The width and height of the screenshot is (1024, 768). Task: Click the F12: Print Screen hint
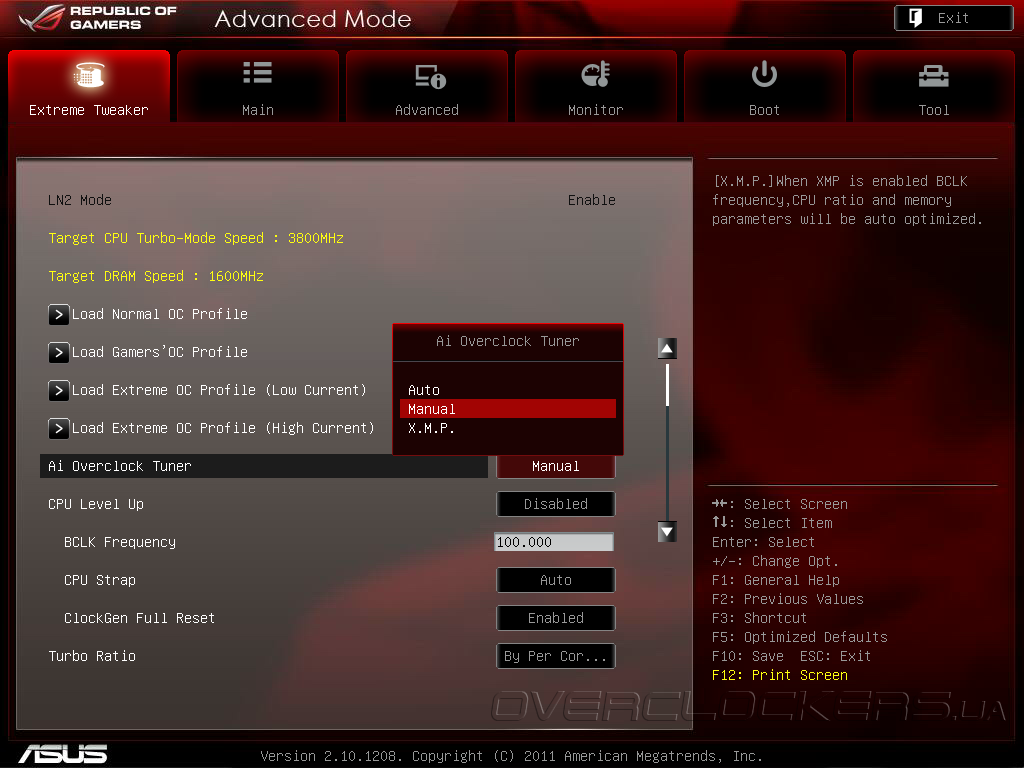pyautogui.click(x=780, y=675)
